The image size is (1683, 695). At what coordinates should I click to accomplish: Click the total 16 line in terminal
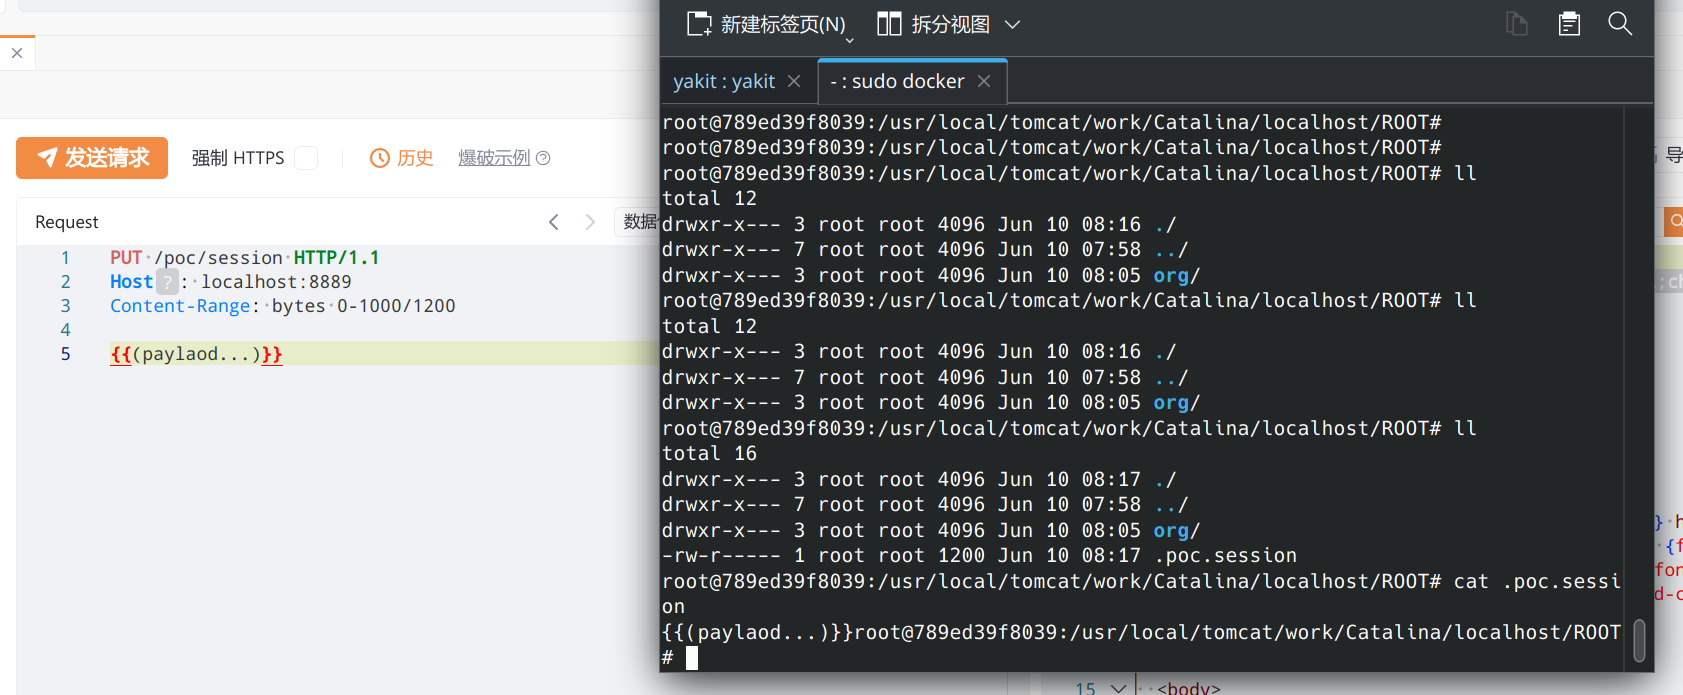709,454
